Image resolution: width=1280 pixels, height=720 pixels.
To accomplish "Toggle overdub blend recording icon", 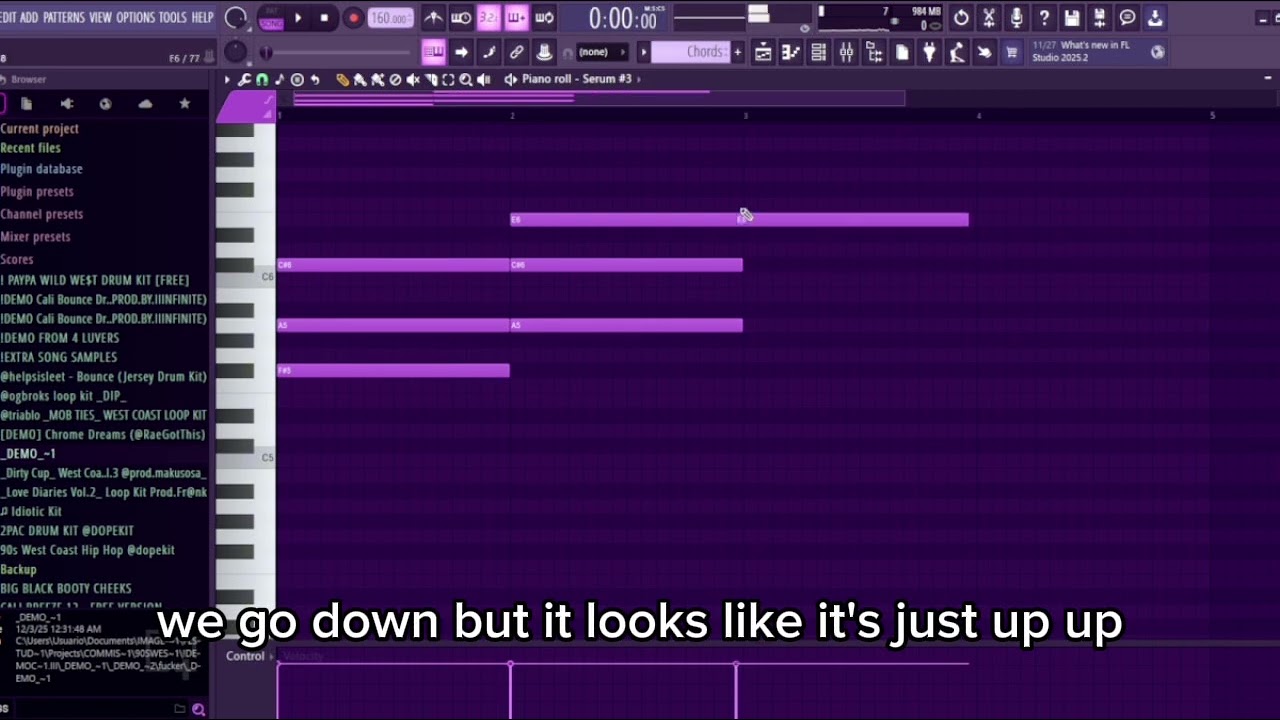I will 517,18.
